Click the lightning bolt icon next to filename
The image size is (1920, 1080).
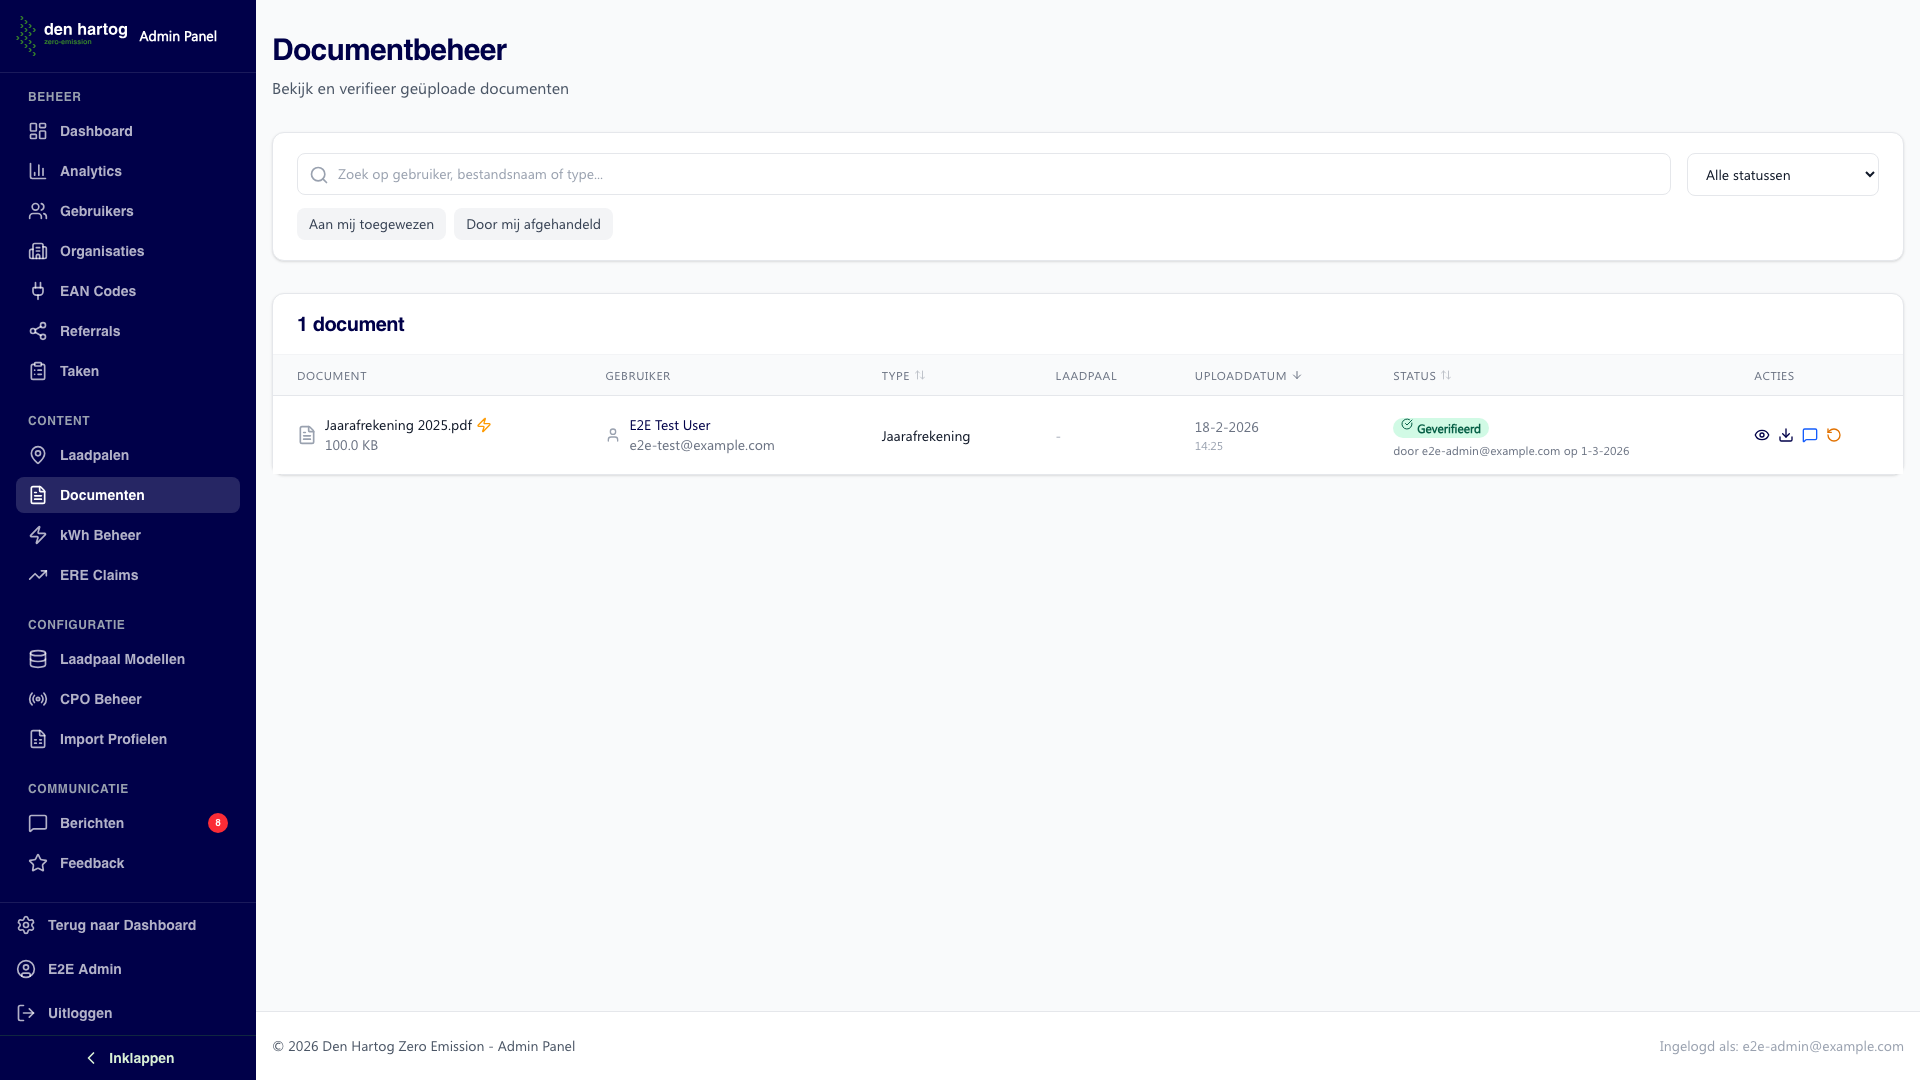pos(484,425)
